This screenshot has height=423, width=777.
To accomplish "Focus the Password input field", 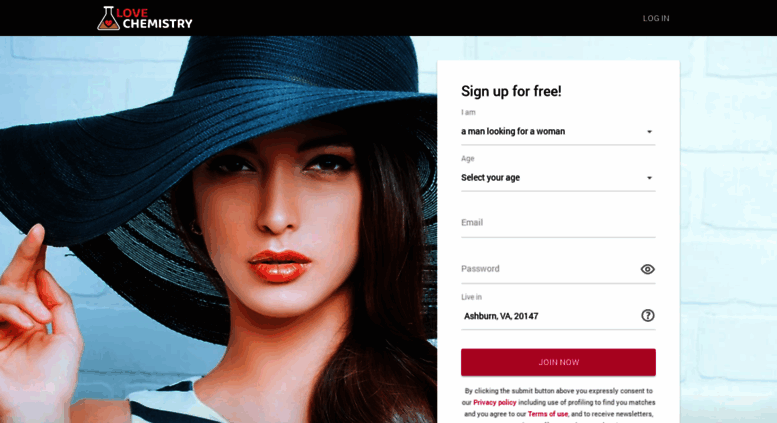I will [x=549, y=269].
